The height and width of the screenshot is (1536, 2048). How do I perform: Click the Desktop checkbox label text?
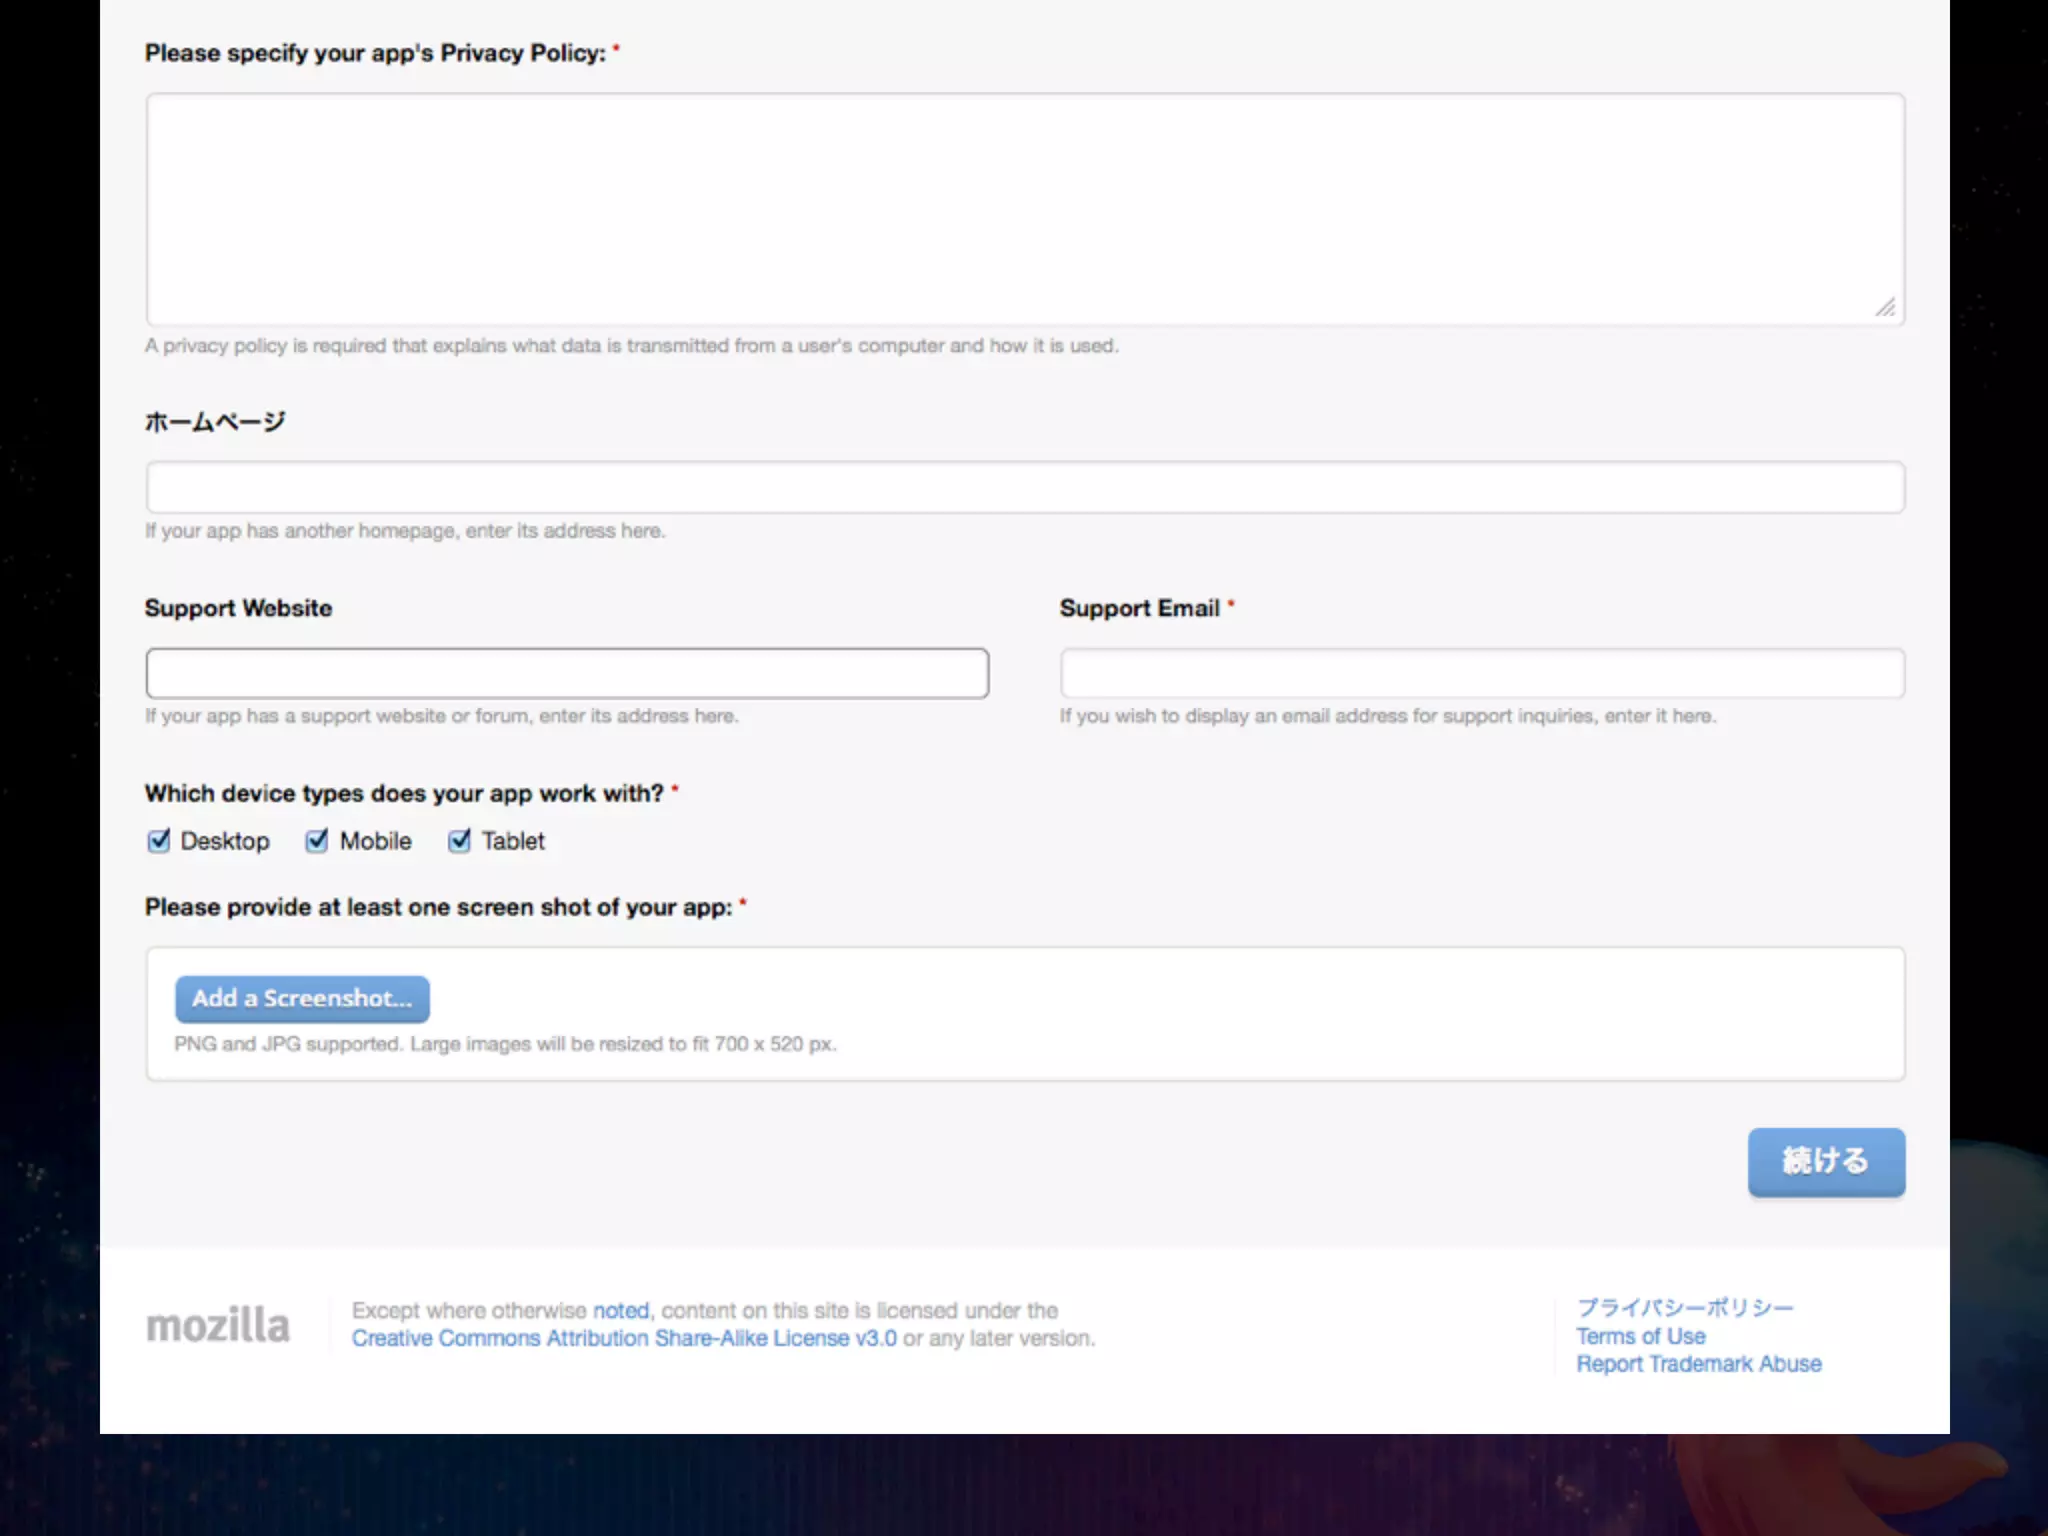(225, 841)
